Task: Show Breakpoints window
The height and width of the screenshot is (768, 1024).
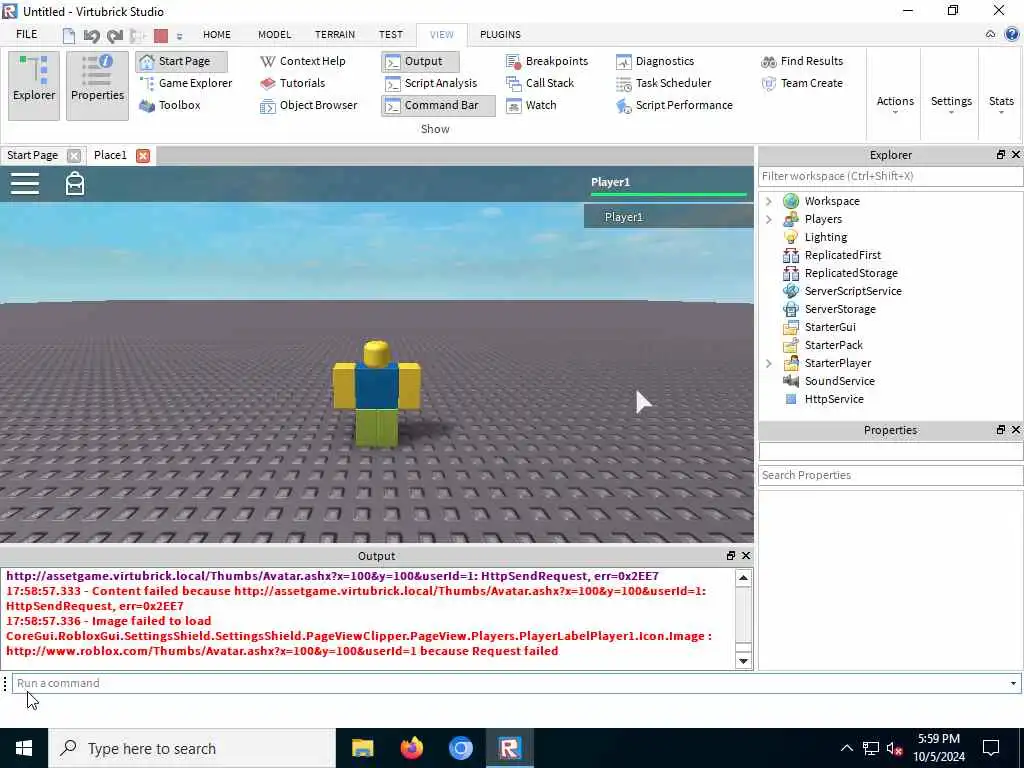Action: tap(547, 61)
